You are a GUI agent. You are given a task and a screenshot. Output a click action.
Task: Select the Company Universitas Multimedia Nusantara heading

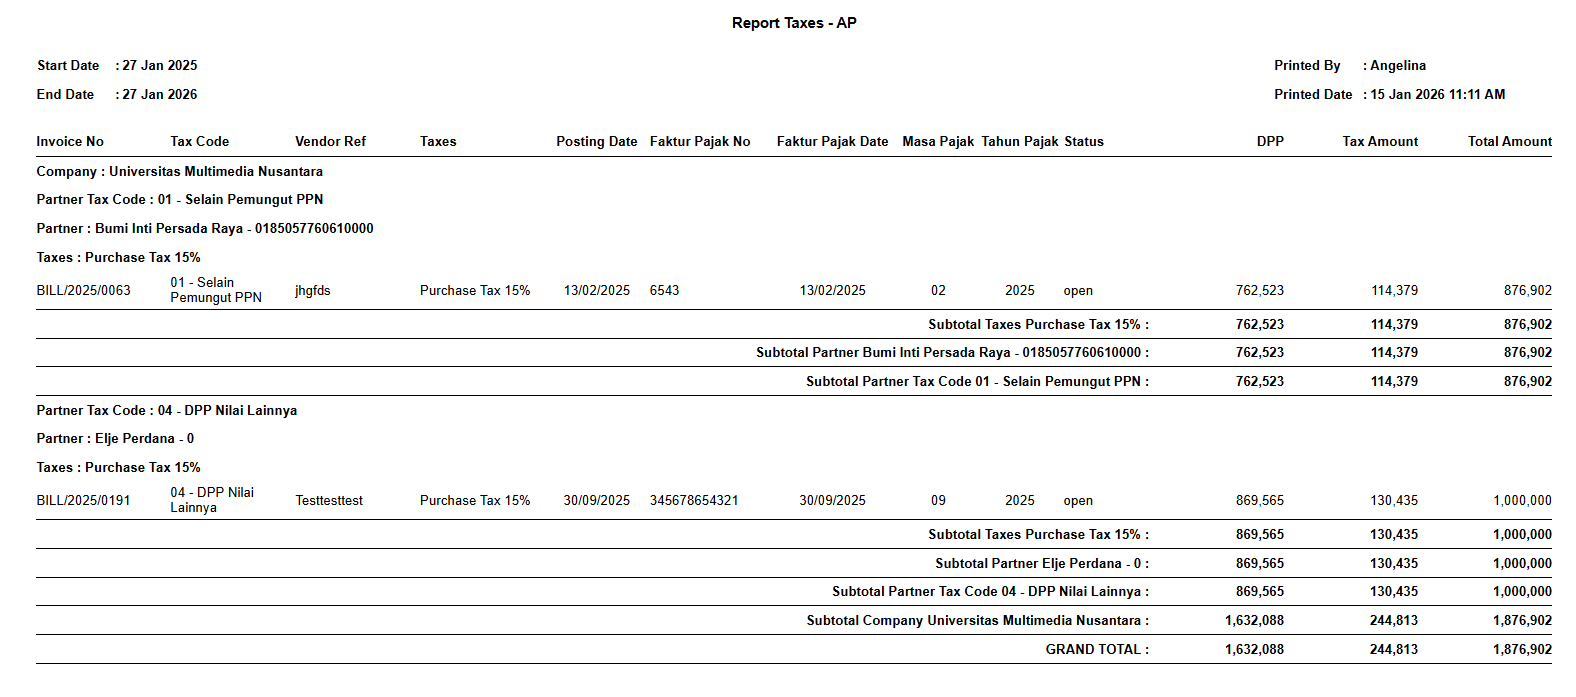179,172
